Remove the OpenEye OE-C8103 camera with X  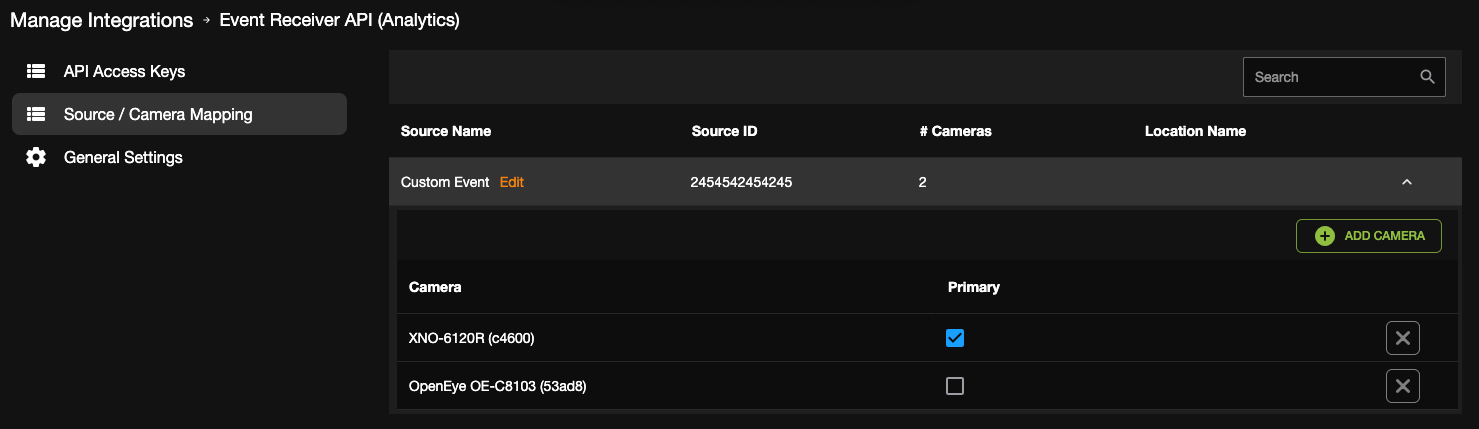pos(1403,386)
